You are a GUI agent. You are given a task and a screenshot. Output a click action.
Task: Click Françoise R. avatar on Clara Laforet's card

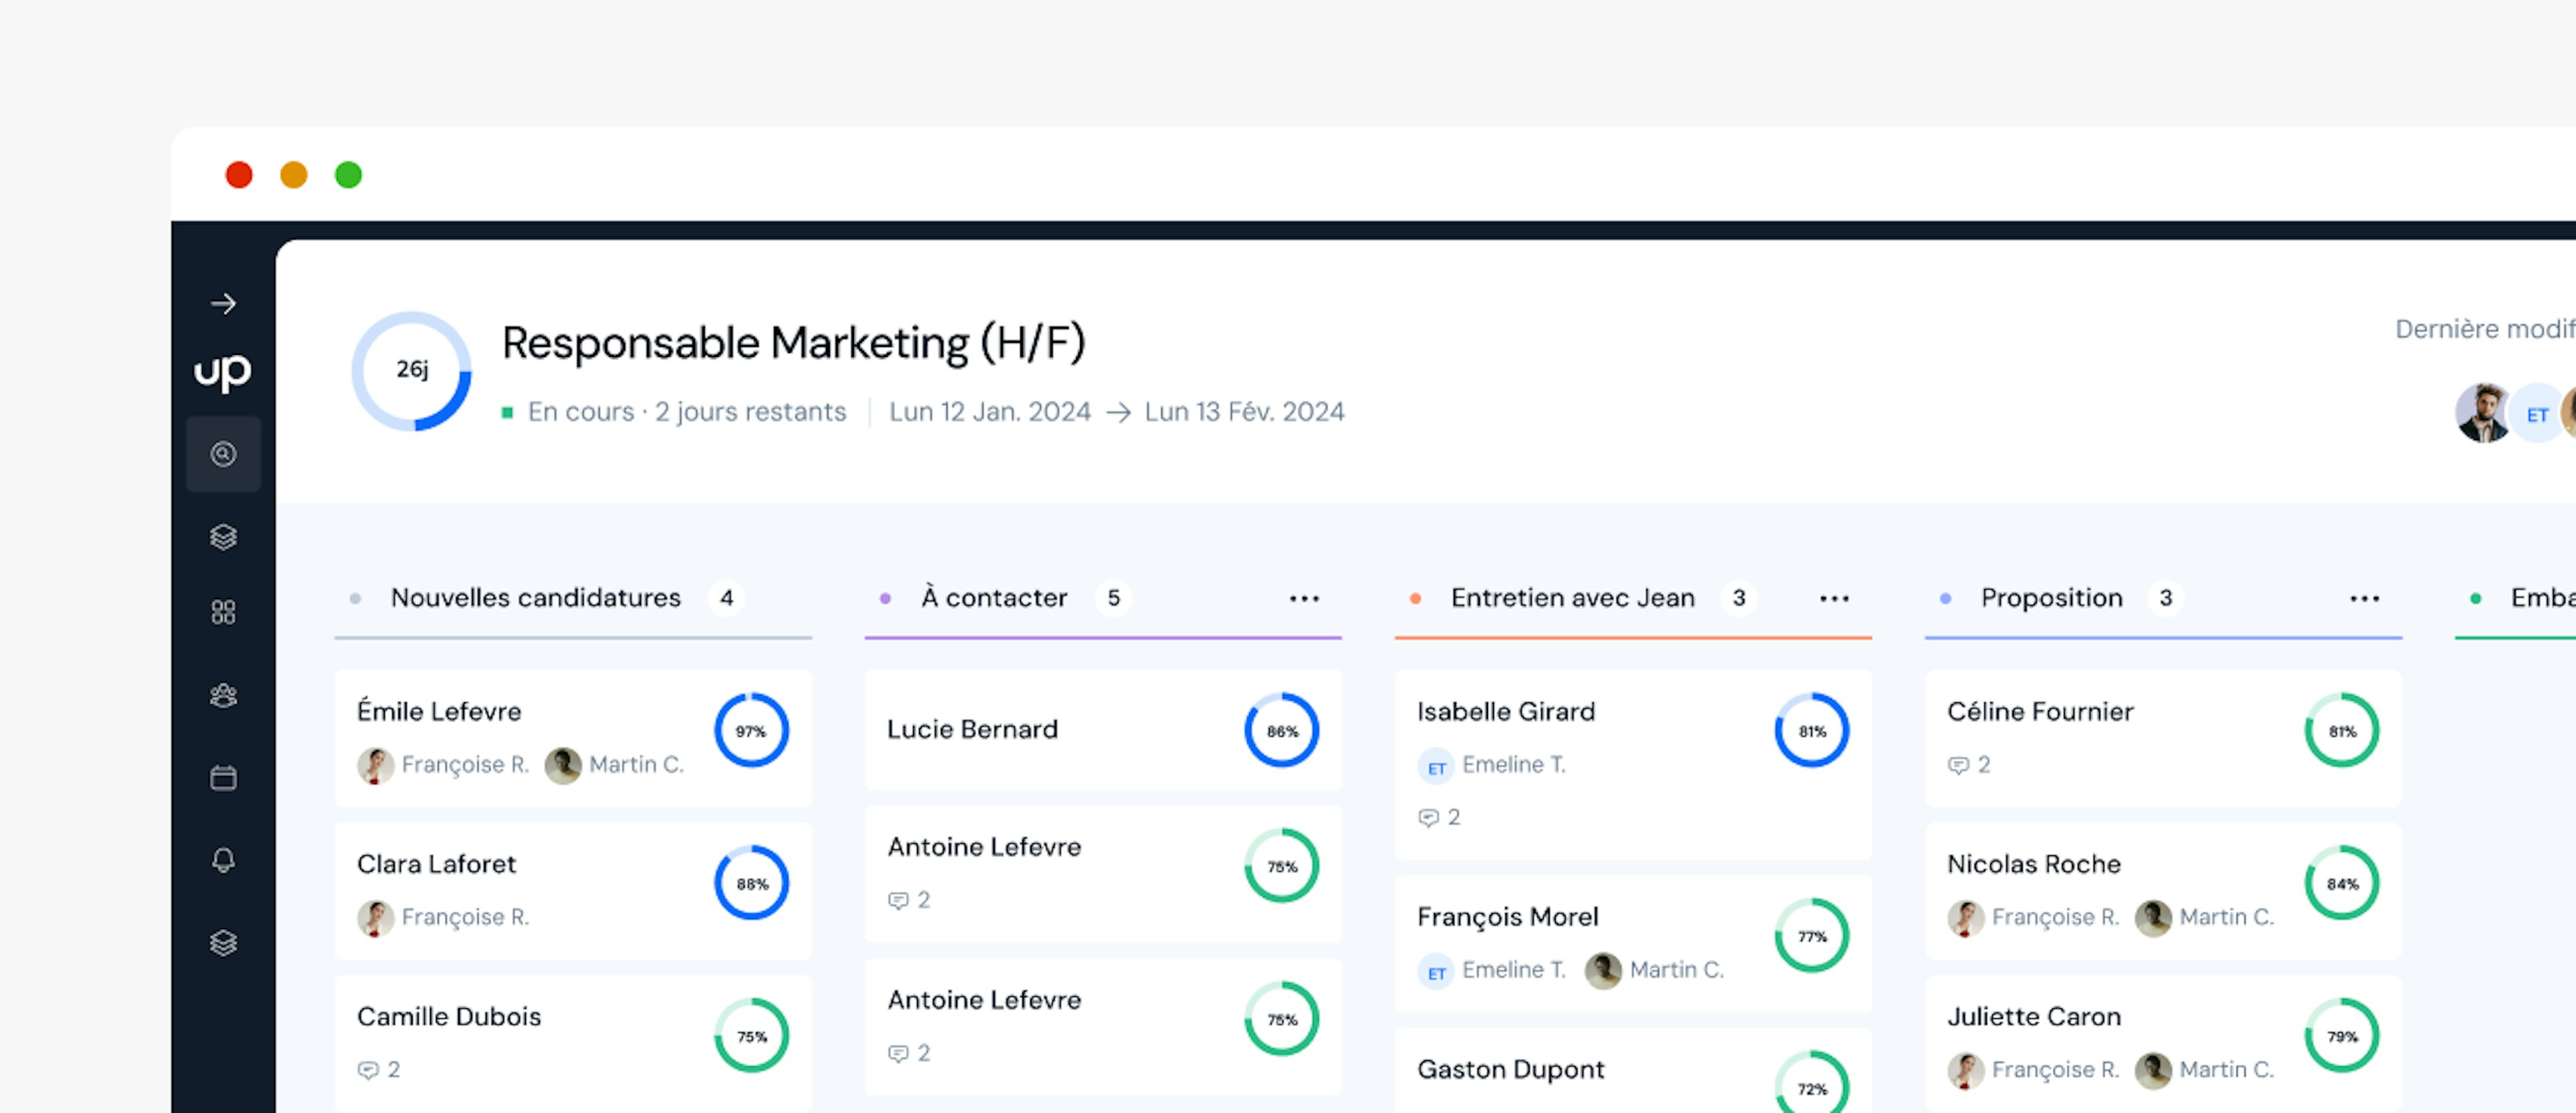(375, 917)
